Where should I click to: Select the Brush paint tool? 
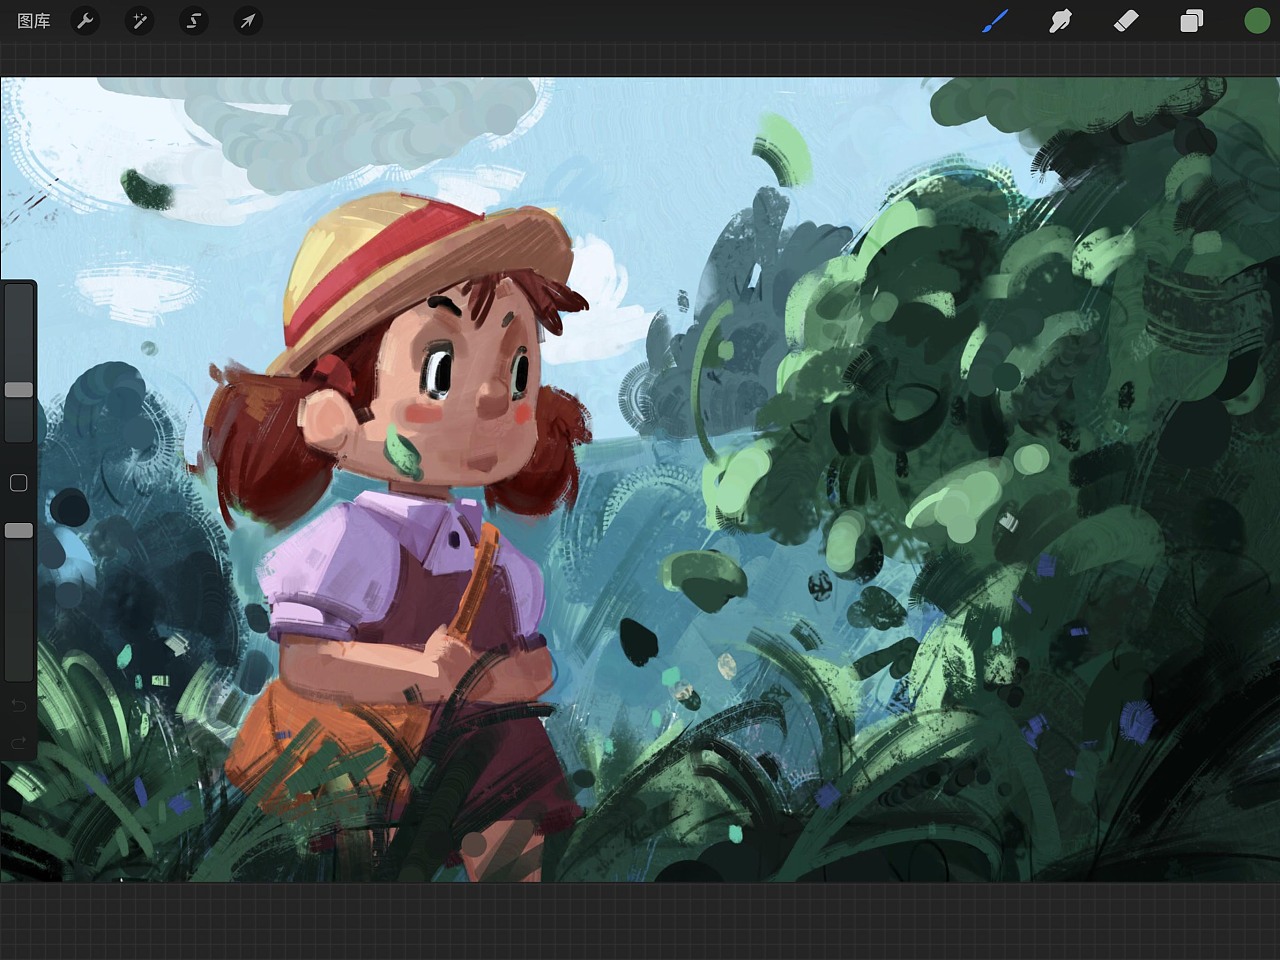coord(994,21)
